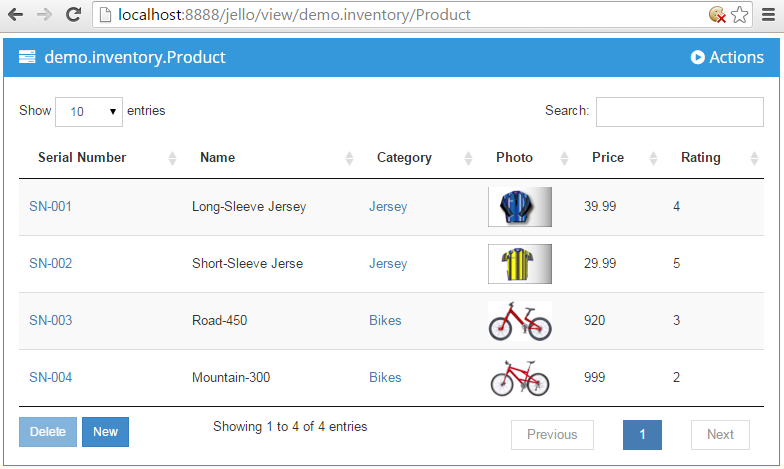Click the Delete button
The width and height of the screenshot is (784, 469).
tap(48, 432)
